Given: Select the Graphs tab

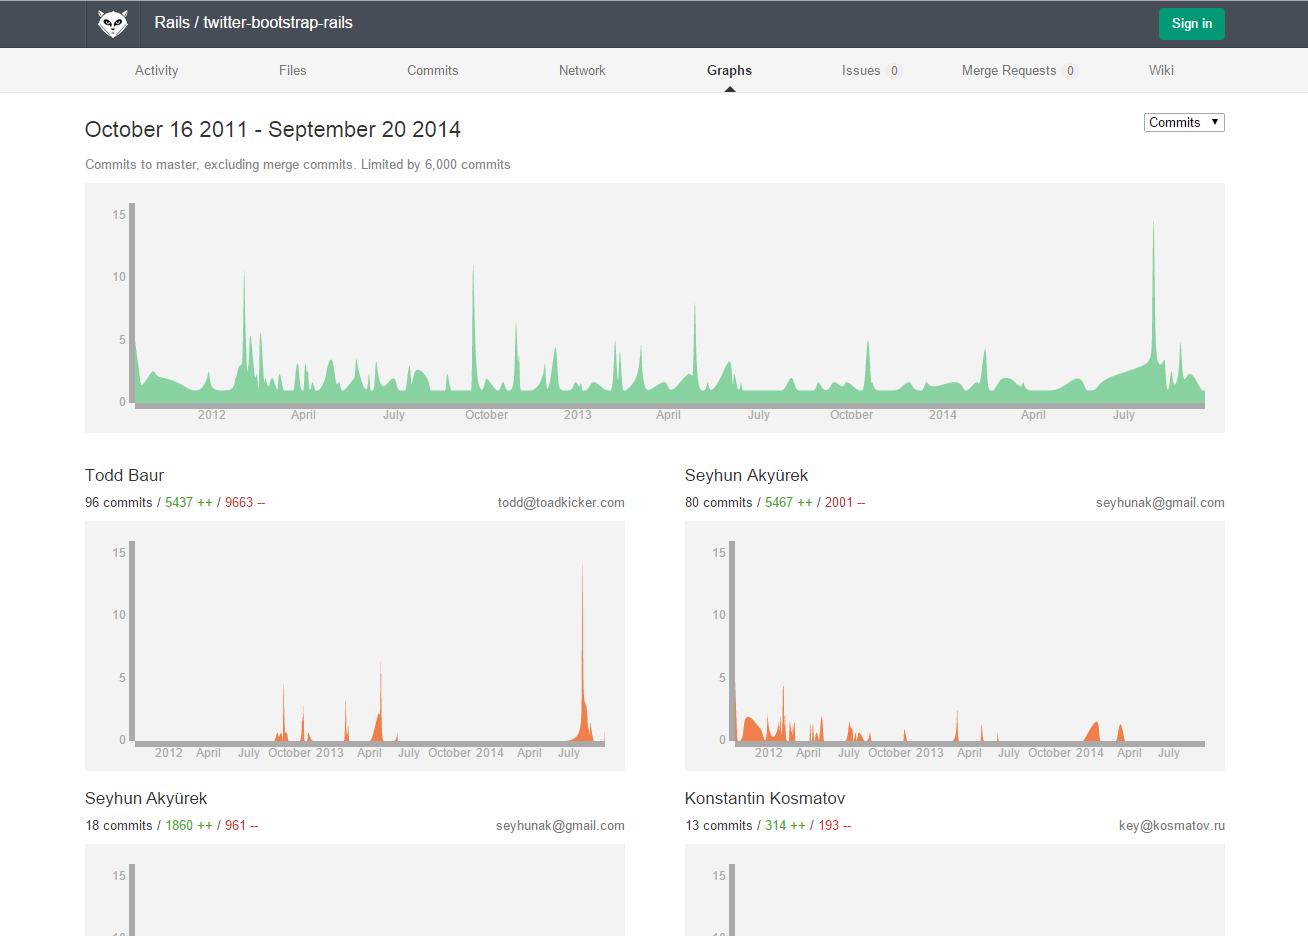Looking at the screenshot, I should point(729,70).
